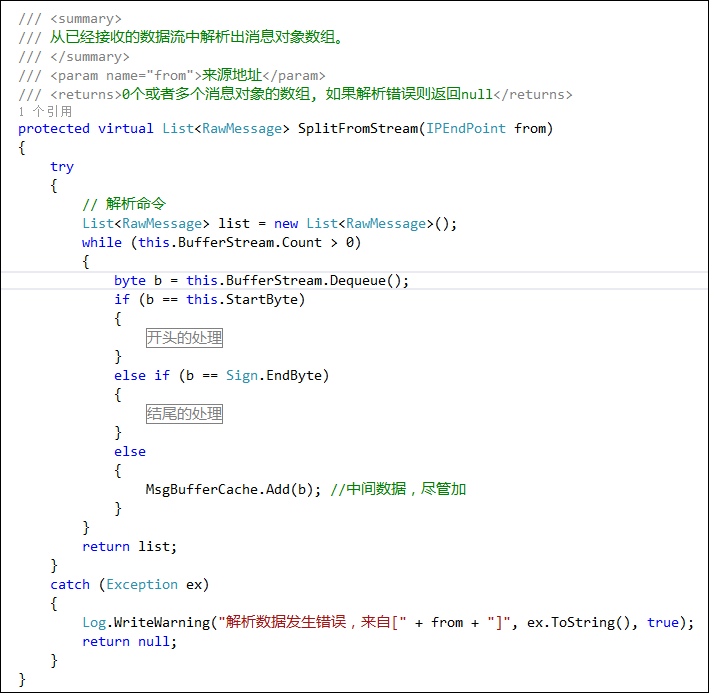Click the "来源地址" param description in the doc comment
Screen dimensions: 709x693
click(234, 75)
